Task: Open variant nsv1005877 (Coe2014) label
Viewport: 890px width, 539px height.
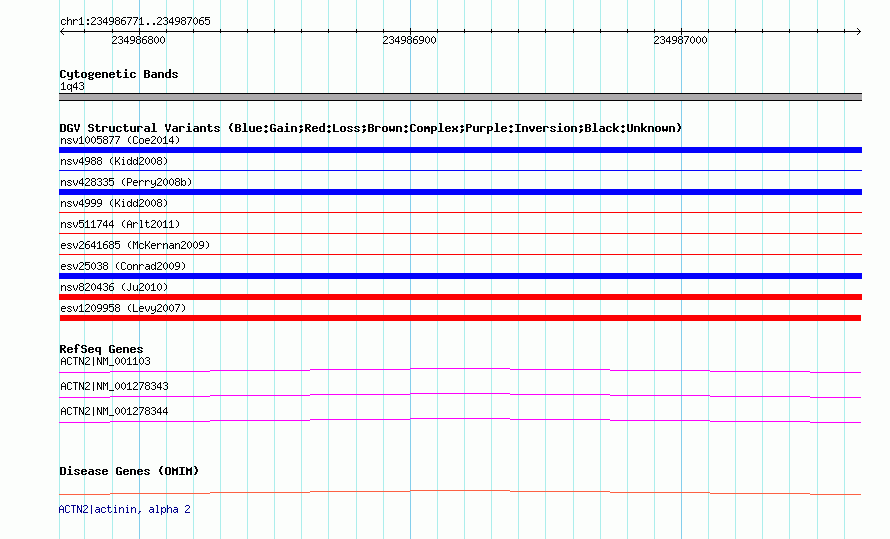Action: pos(120,140)
